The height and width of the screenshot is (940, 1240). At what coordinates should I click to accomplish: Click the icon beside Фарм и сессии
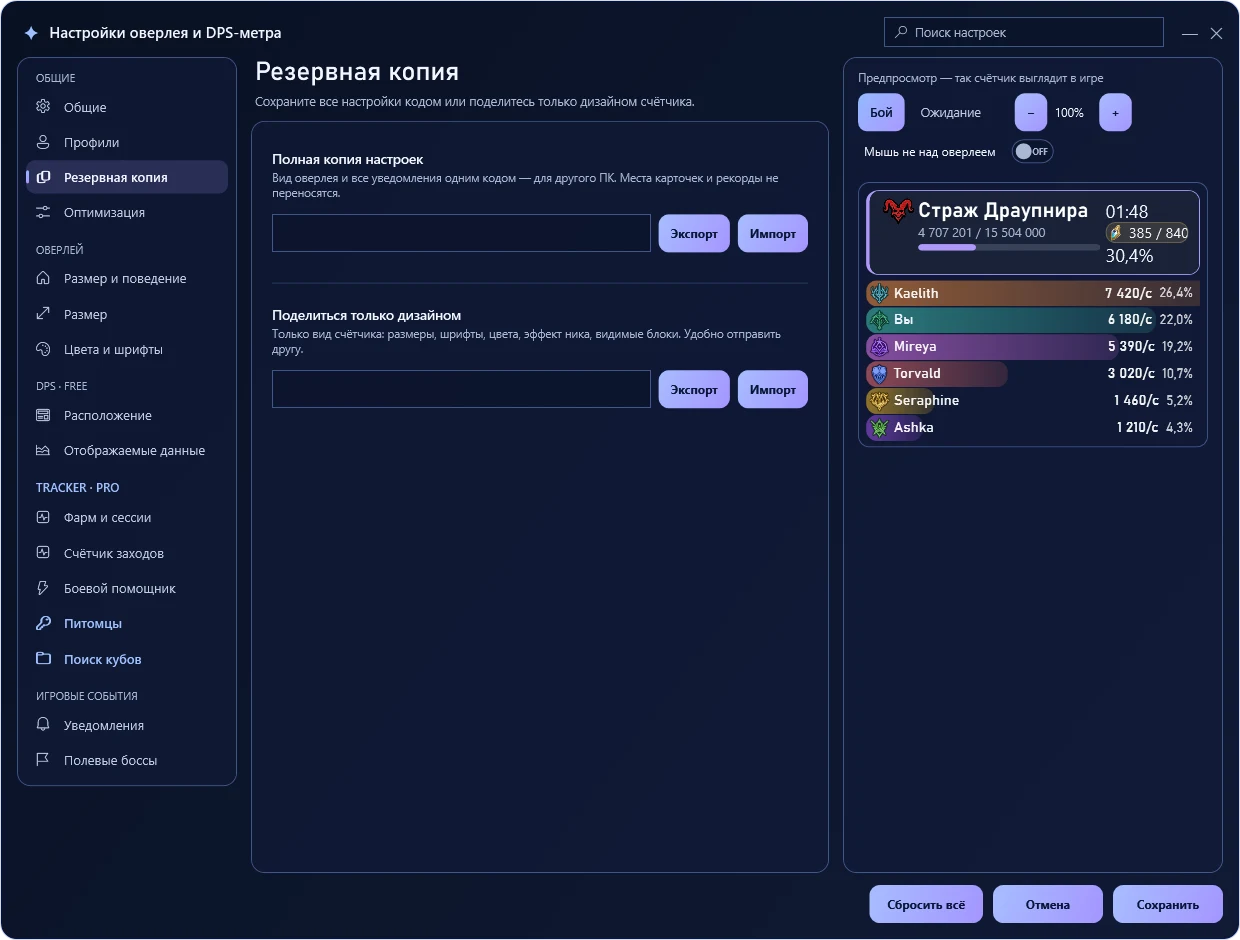coord(43,517)
